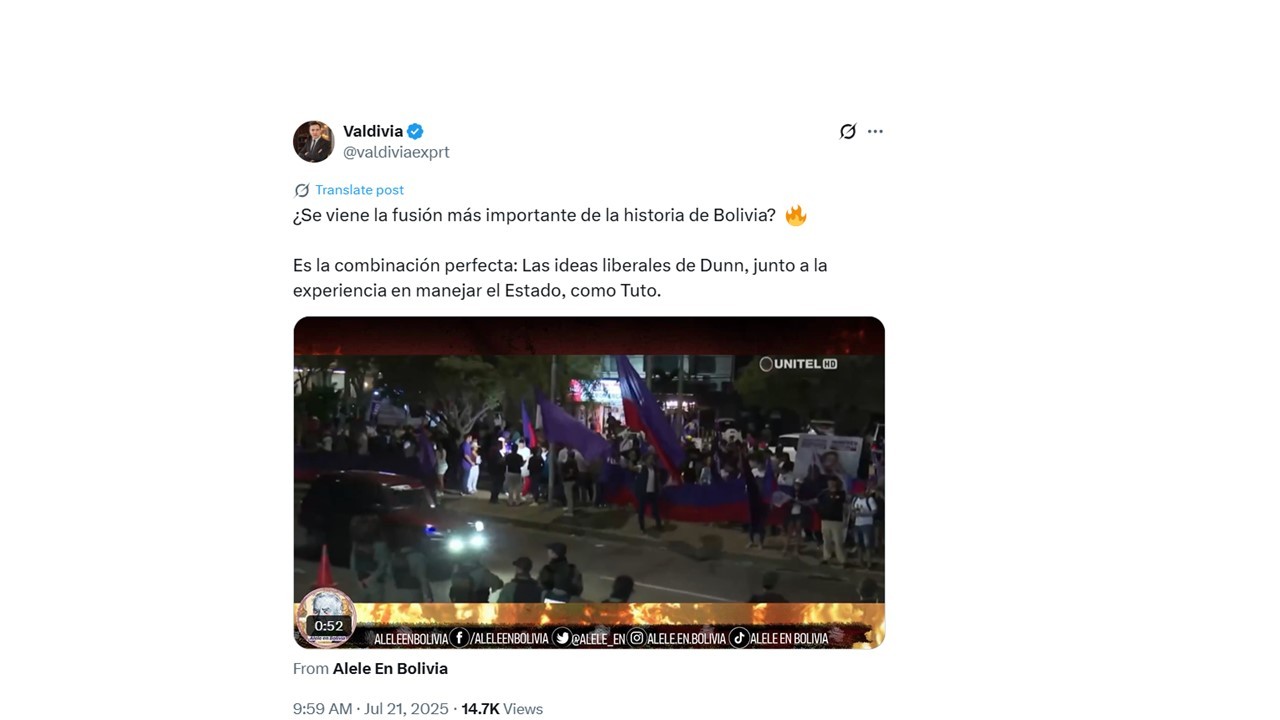Play the embedded rally video
This screenshot has width=1280, height=720.
click(589, 482)
